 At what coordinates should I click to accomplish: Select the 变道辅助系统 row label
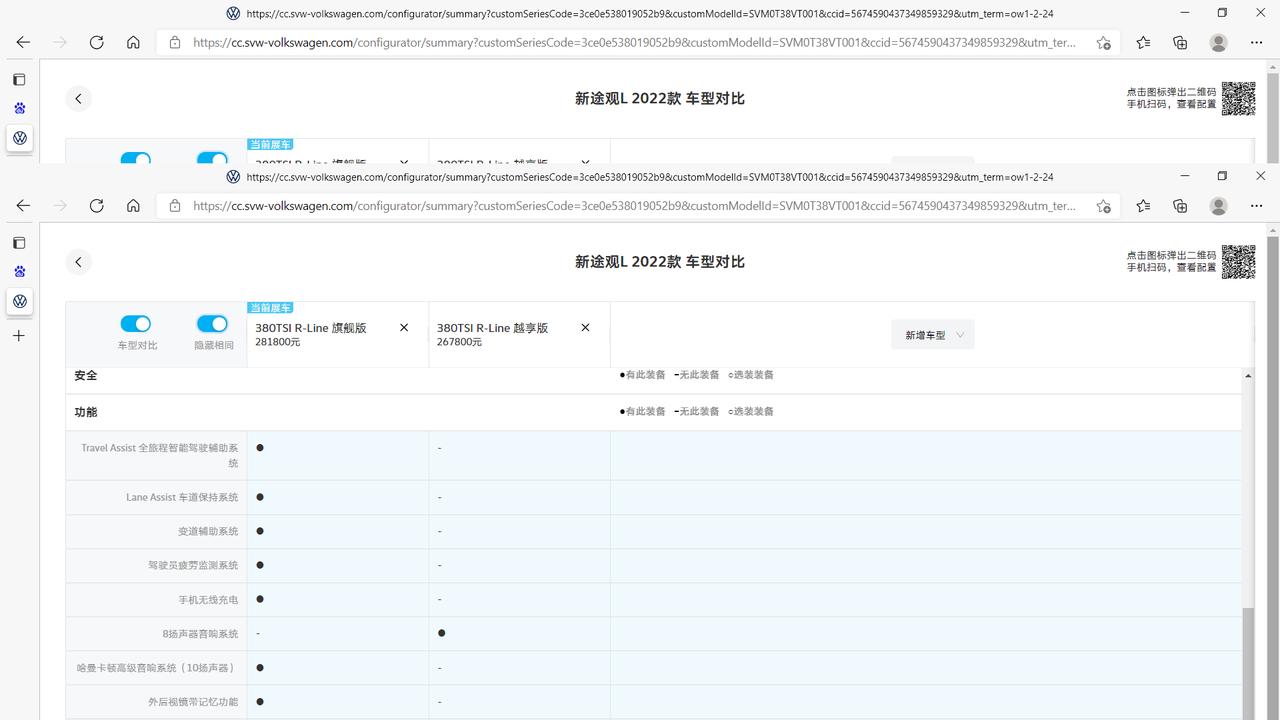click(x=208, y=531)
